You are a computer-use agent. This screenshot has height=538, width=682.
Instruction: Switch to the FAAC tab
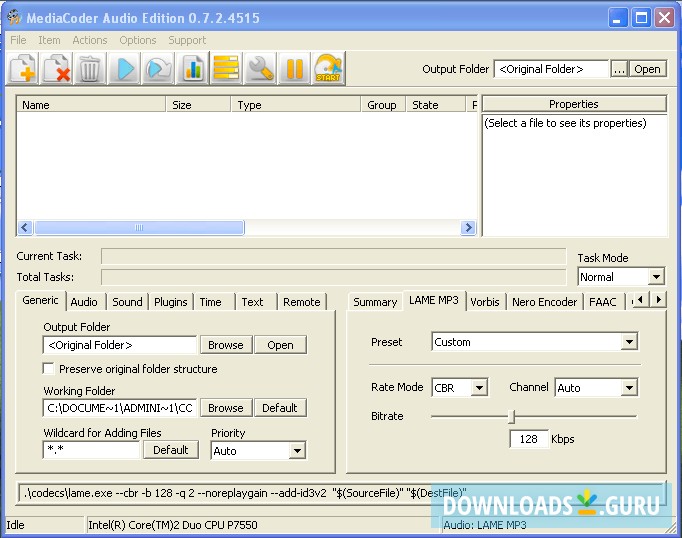click(x=603, y=302)
